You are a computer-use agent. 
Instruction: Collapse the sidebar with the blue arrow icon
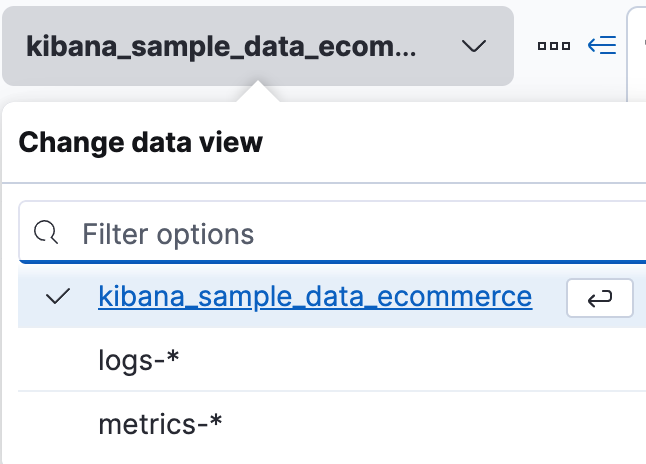pos(602,46)
